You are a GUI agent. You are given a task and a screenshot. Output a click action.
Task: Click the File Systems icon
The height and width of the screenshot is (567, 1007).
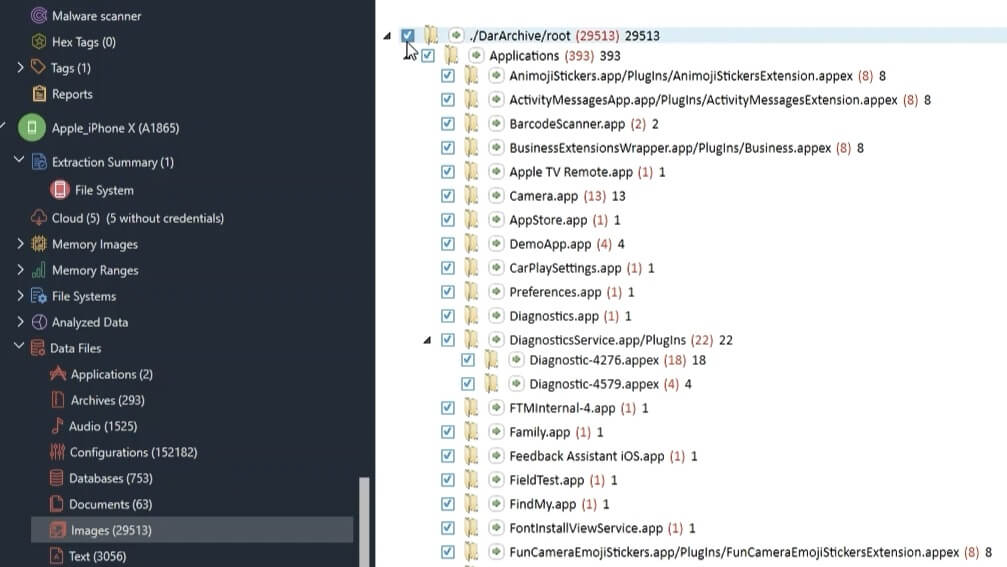pyautogui.click(x=39, y=296)
